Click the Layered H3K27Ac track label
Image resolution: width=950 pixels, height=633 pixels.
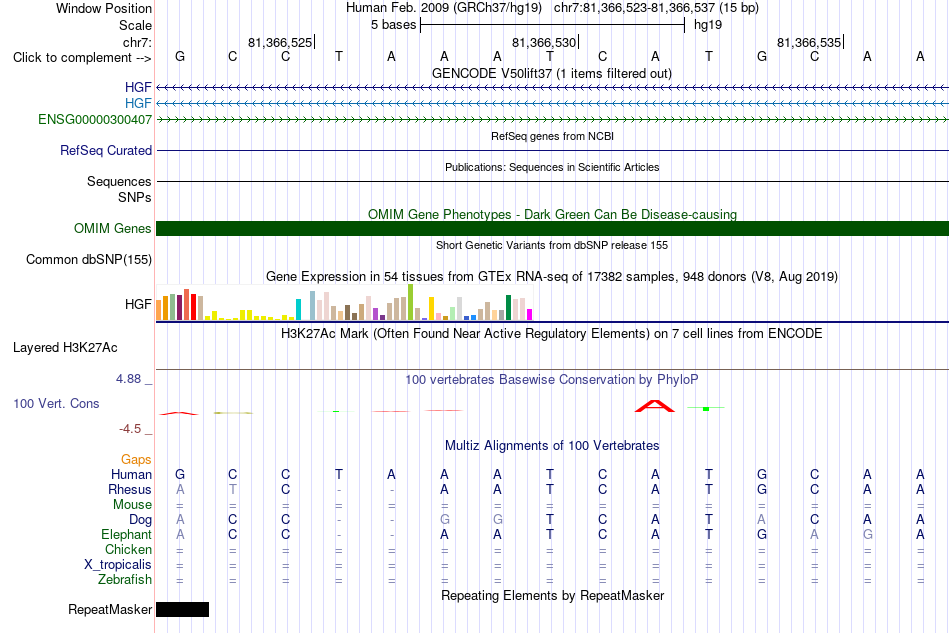(65, 348)
